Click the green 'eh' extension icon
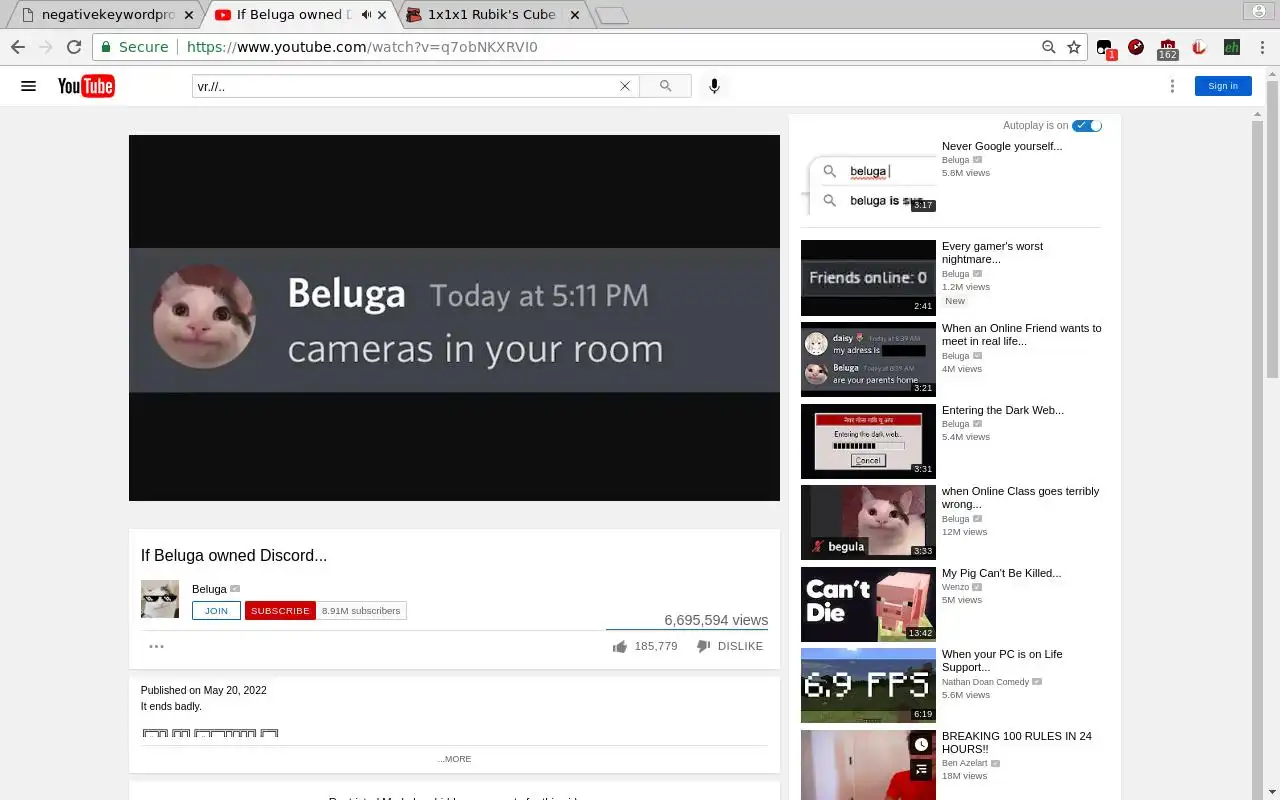 point(1231,47)
